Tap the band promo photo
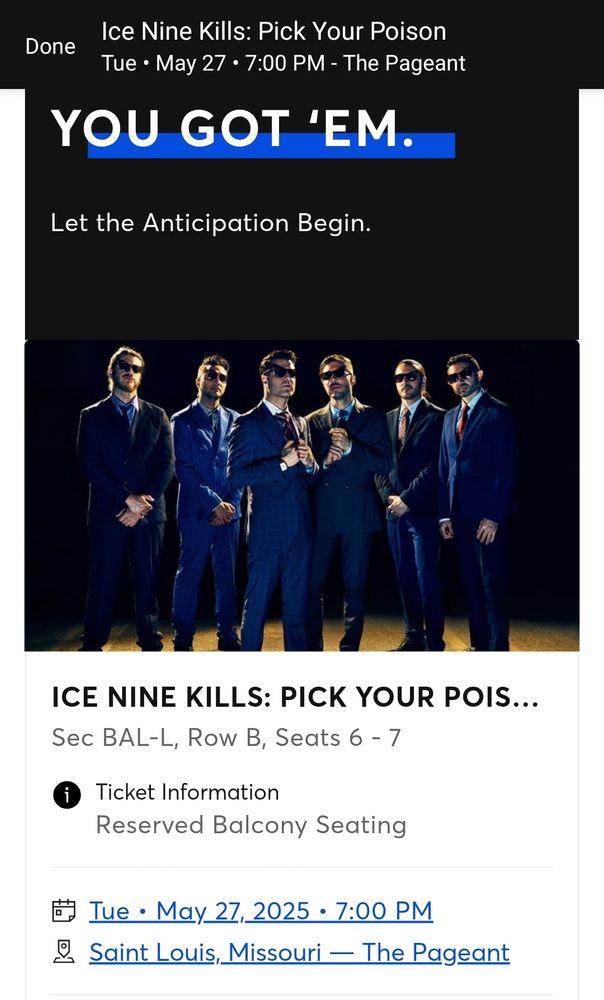 pos(302,495)
